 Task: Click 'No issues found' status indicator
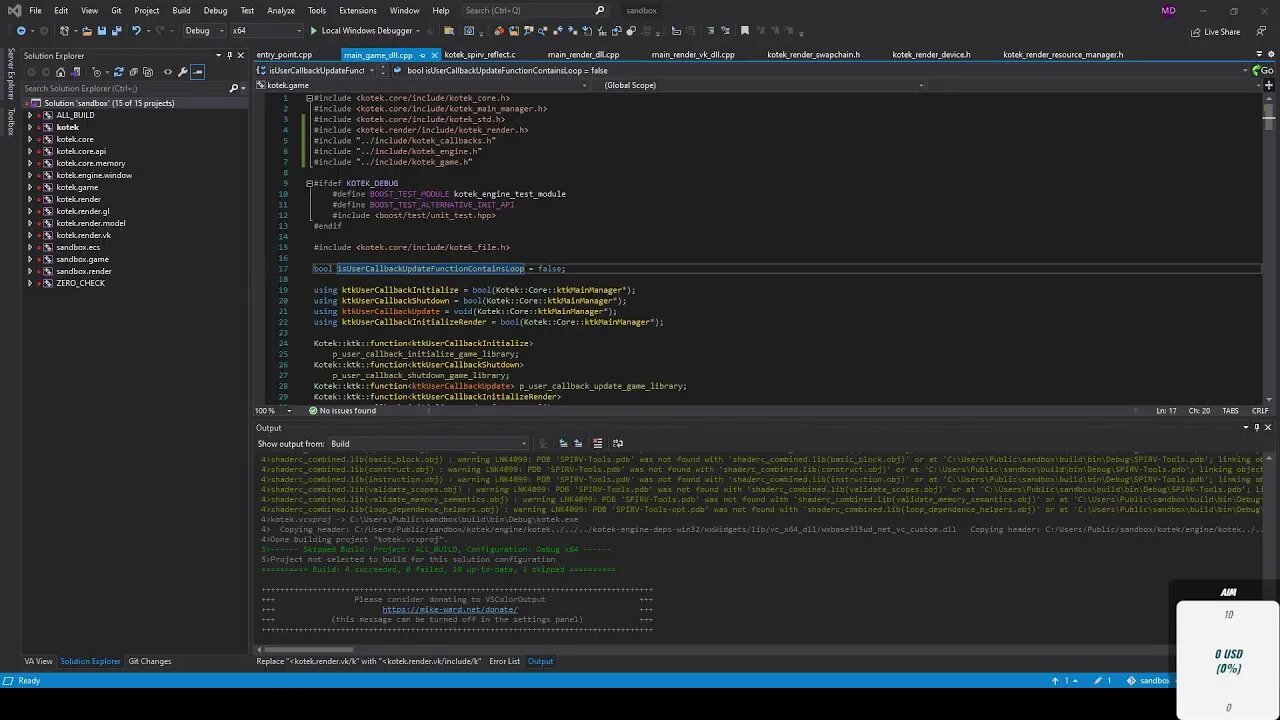[343, 411]
